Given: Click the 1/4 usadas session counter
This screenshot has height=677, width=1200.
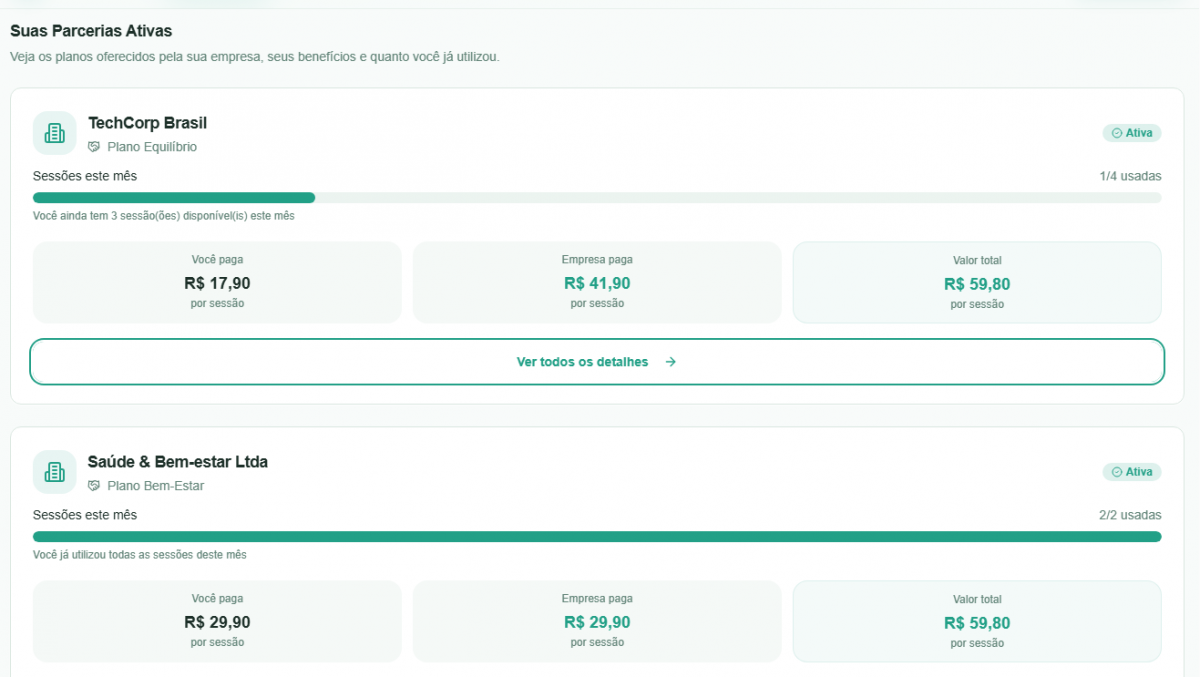Looking at the screenshot, I should (1130, 176).
